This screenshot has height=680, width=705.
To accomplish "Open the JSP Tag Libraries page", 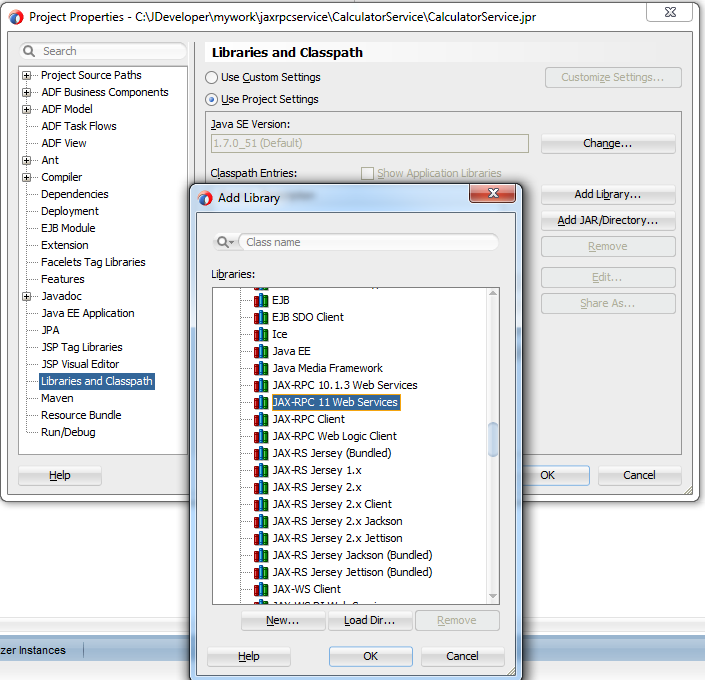I will tap(82, 347).
